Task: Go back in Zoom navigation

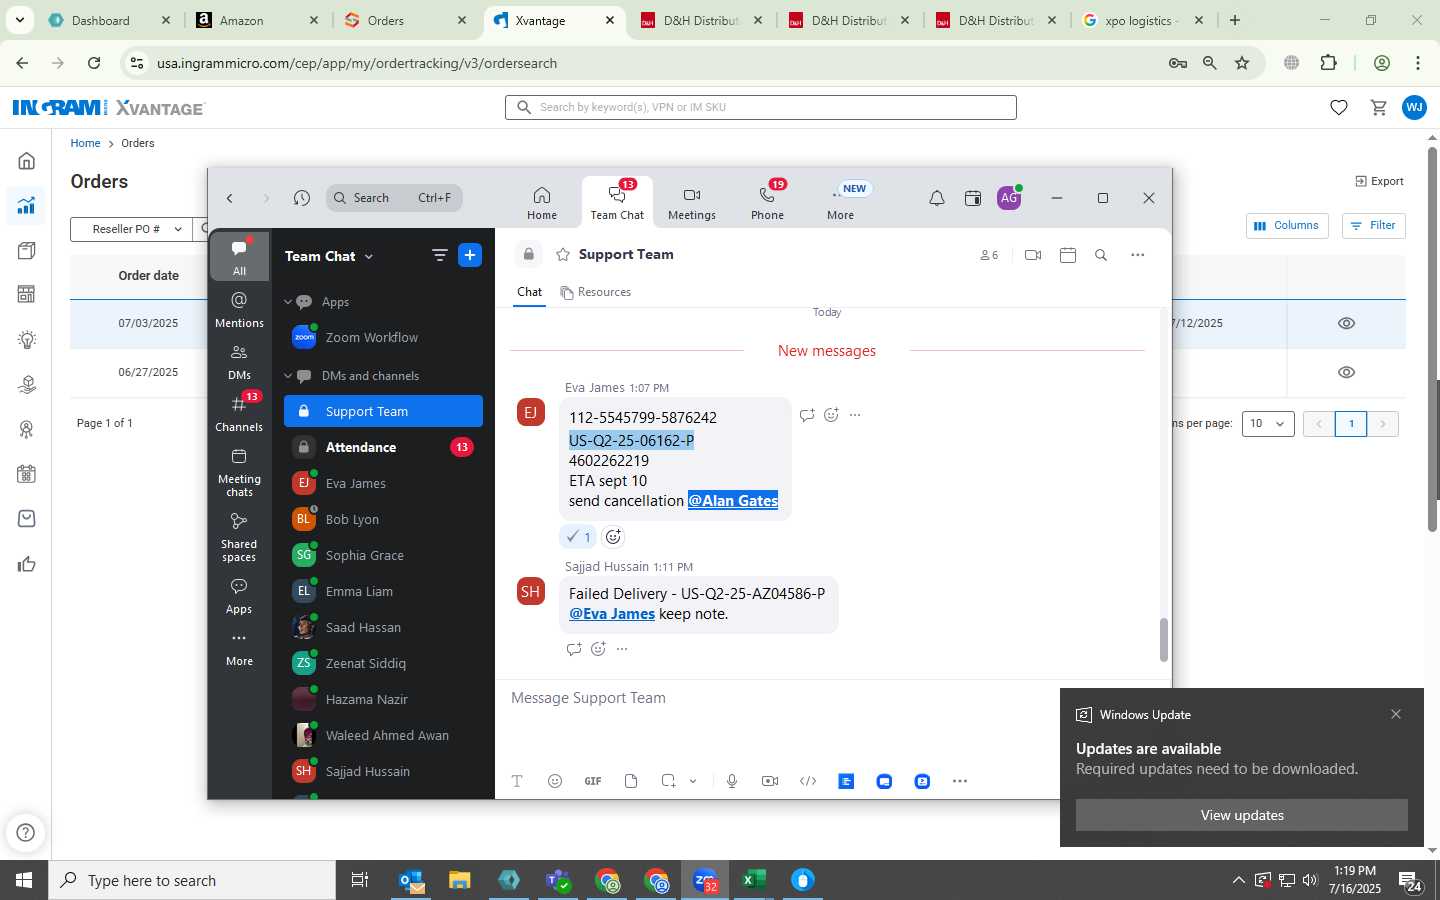Action: pos(230,198)
